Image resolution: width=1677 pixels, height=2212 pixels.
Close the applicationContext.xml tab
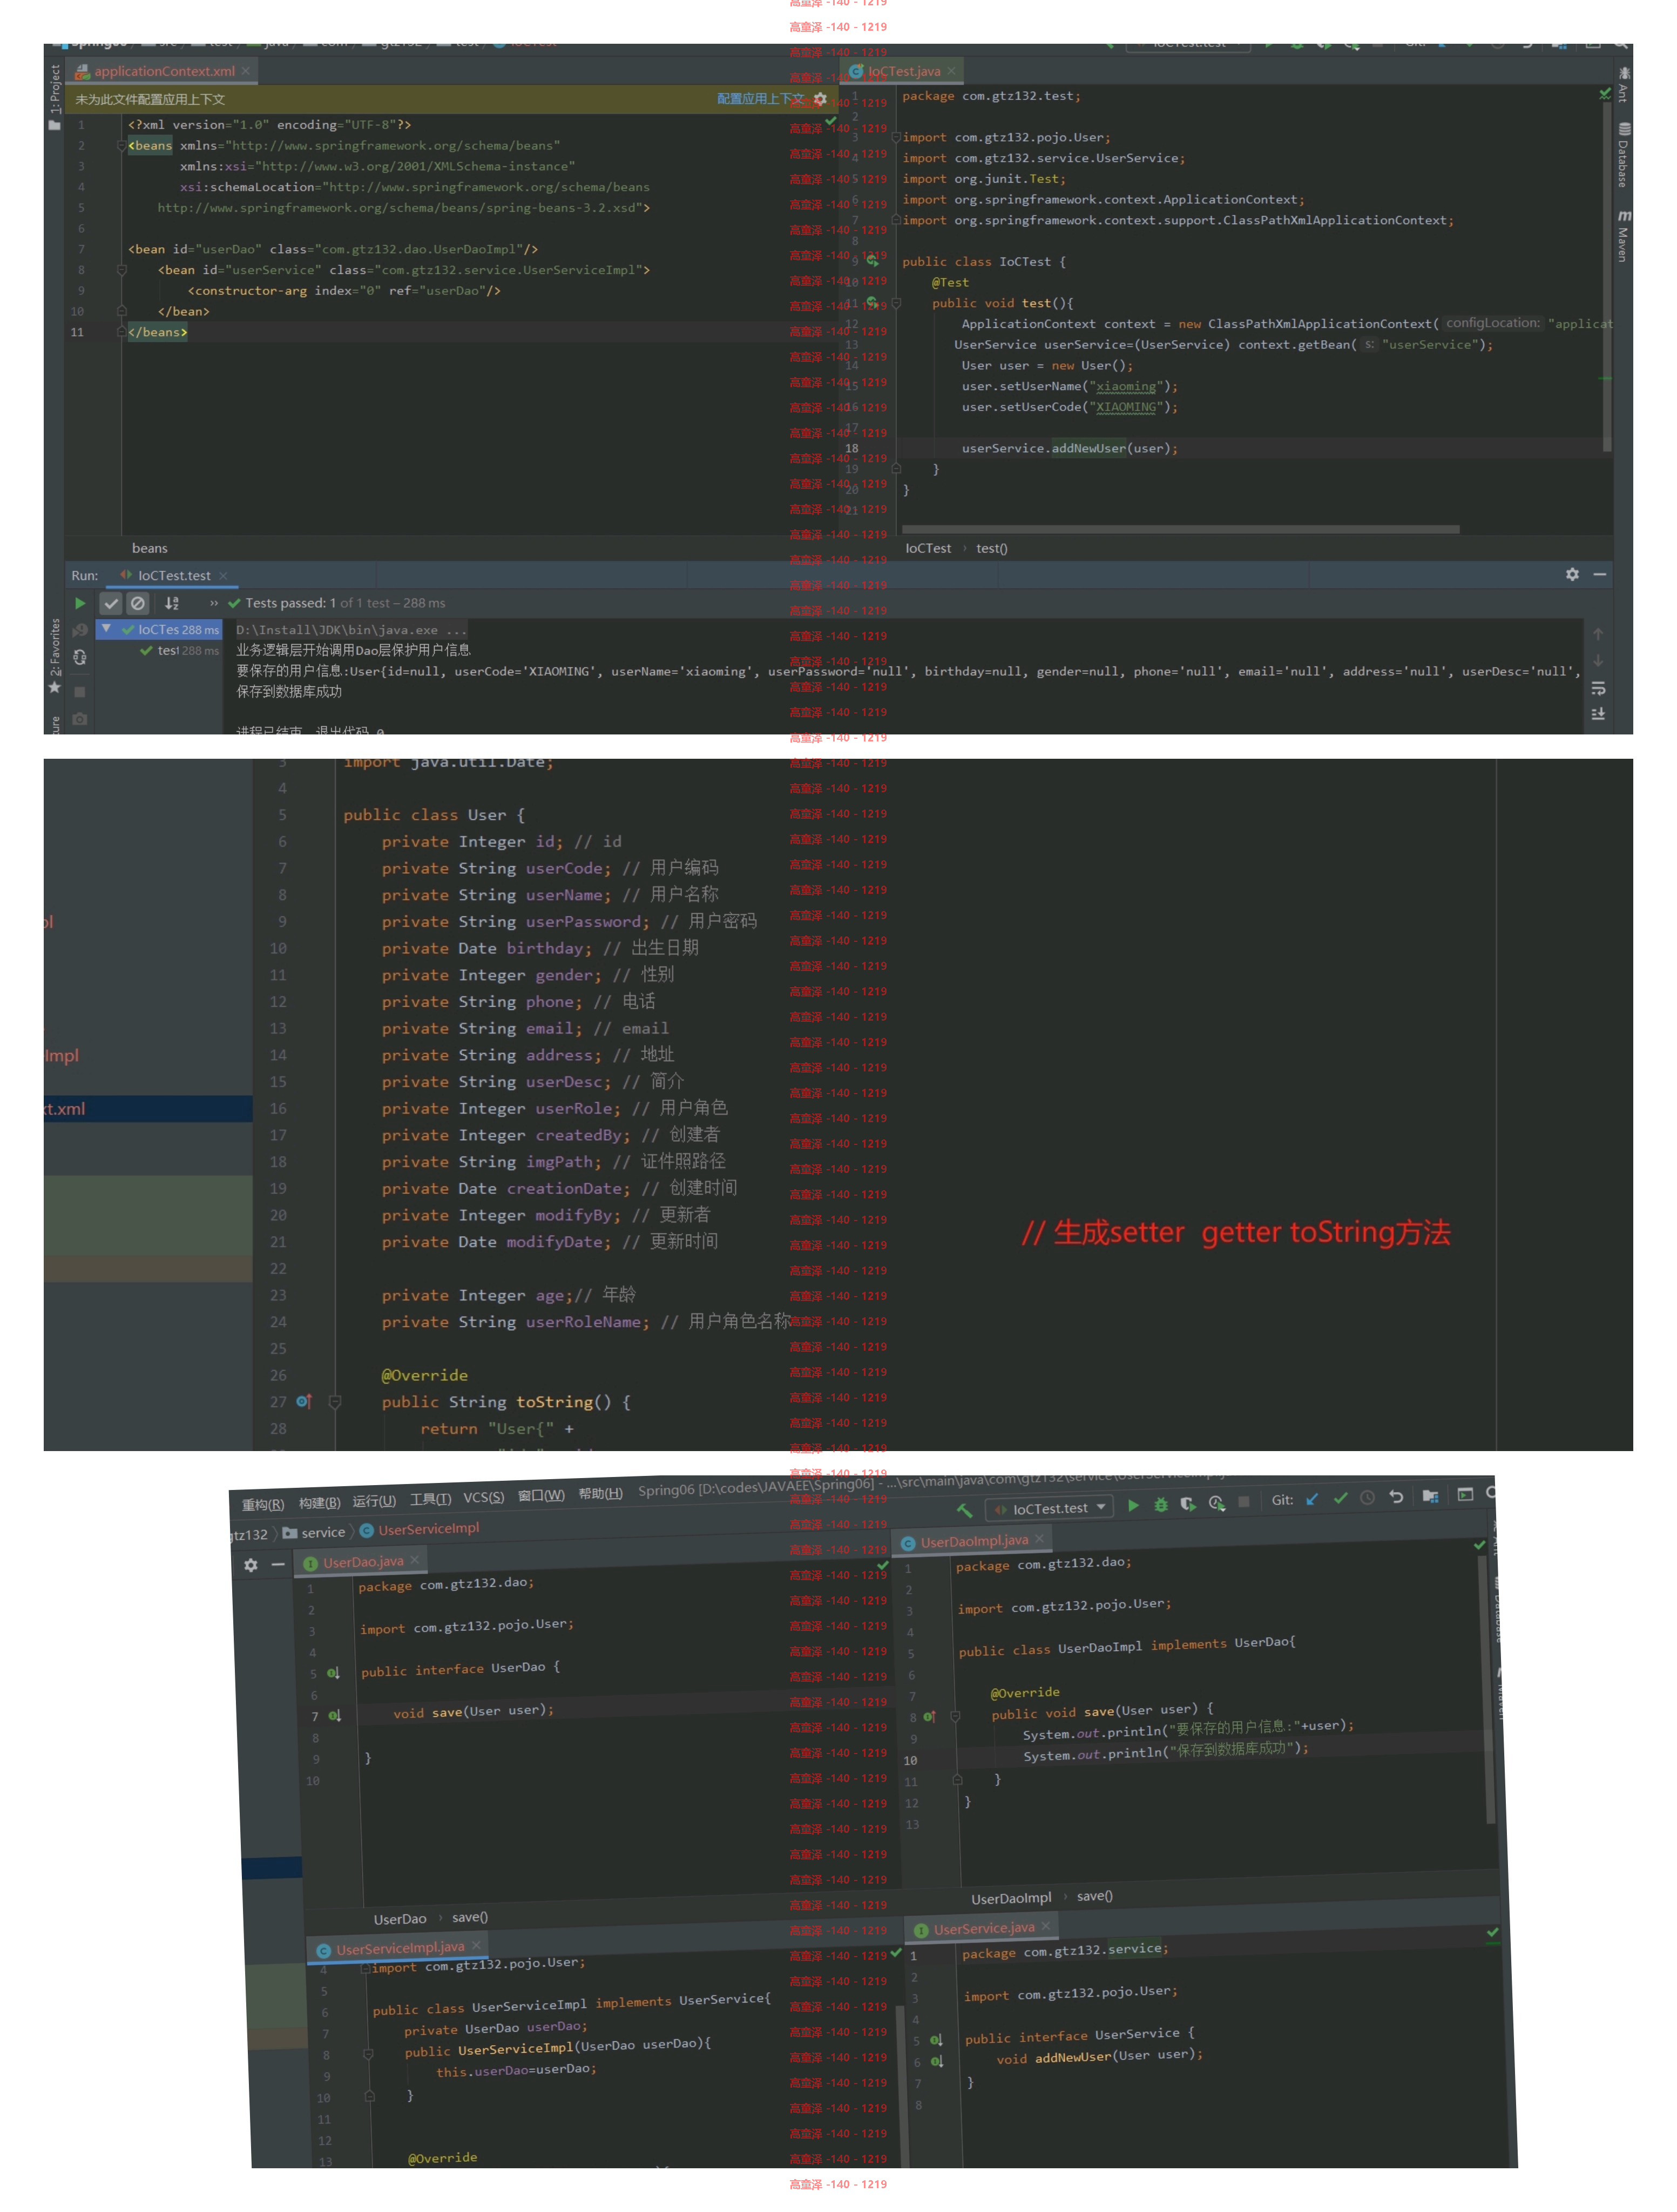[245, 71]
